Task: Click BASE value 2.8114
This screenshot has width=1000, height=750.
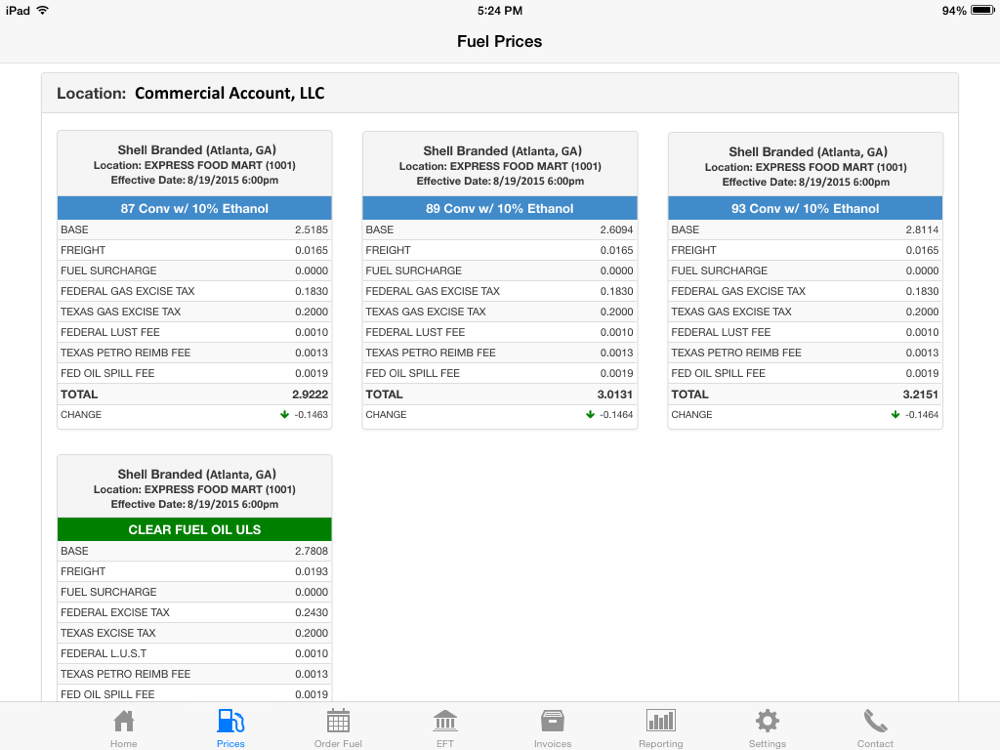Action: [922, 230]
